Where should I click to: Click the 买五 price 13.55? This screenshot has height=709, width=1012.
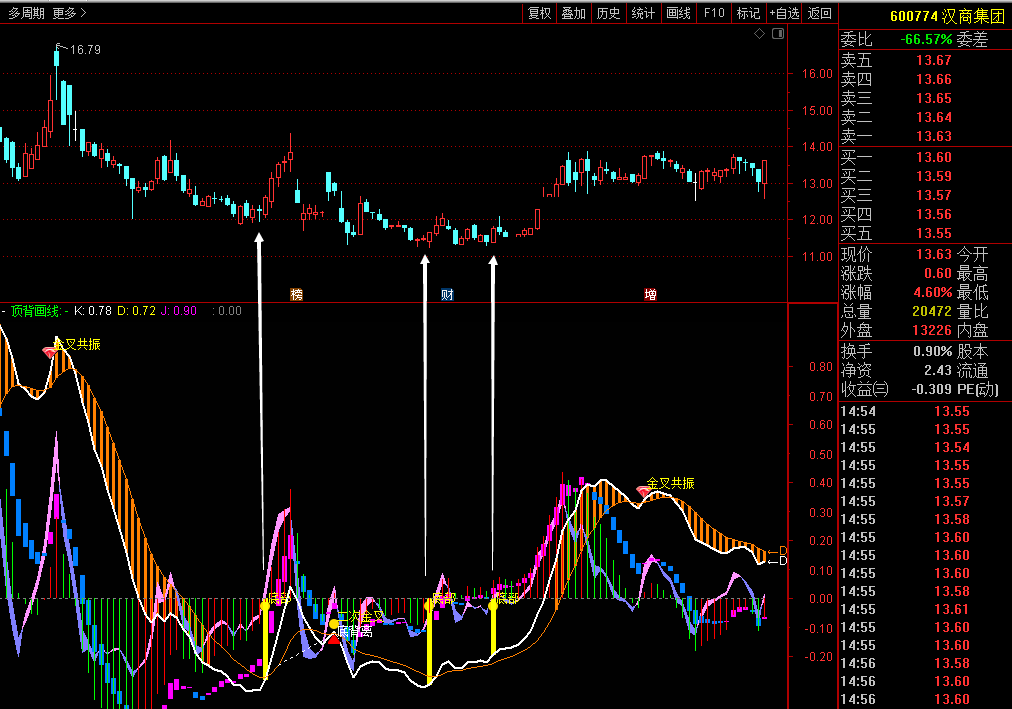coord(933,234)
